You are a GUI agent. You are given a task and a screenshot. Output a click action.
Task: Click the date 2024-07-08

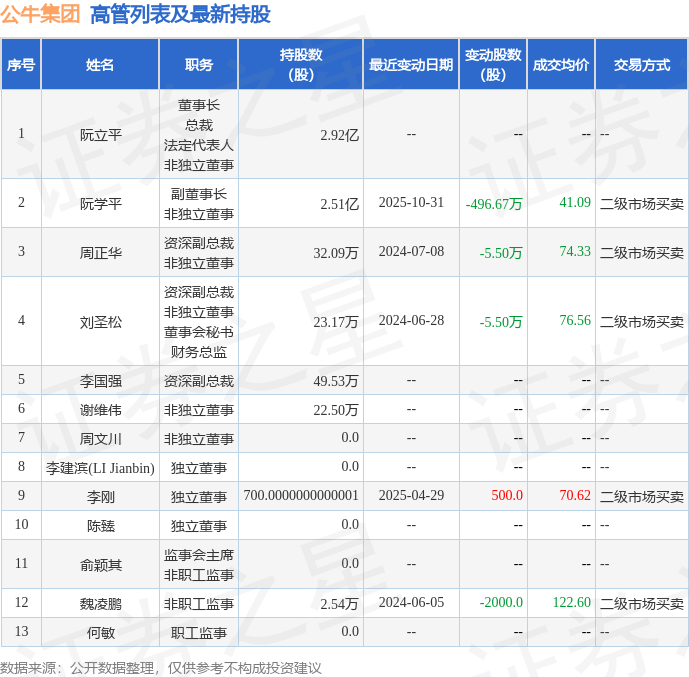411,252
